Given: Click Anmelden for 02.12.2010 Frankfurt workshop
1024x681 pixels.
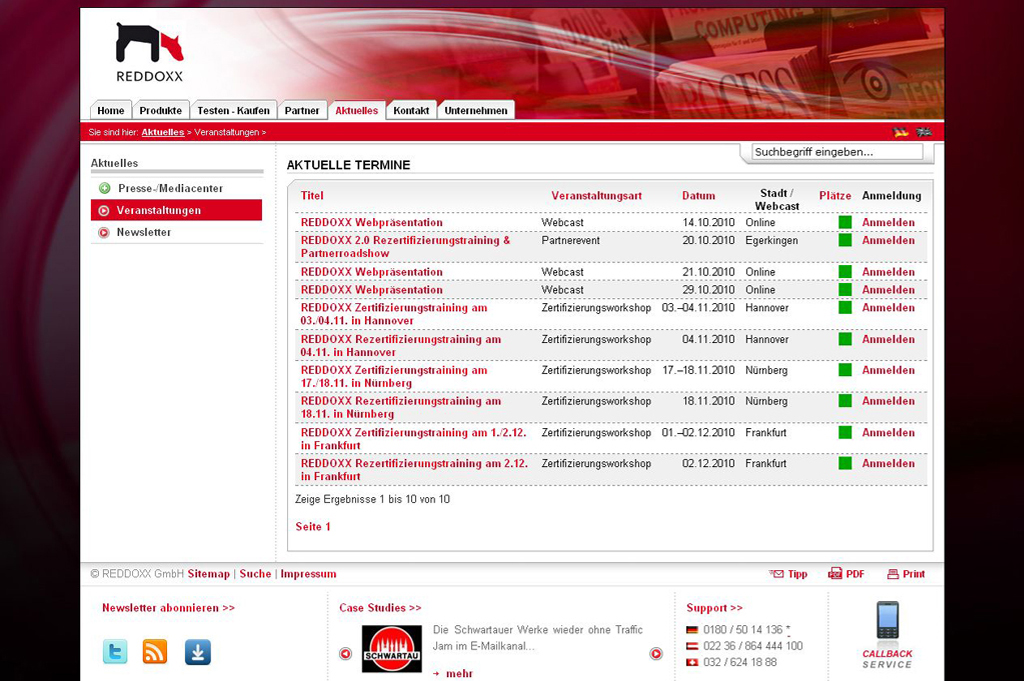Looking at the screenshot, I should (x=888, y=463).
